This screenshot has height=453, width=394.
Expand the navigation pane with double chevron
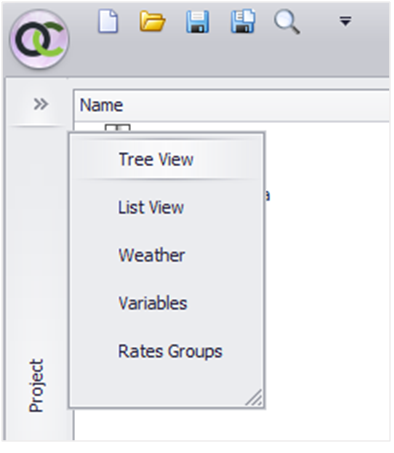pyautogui.click(x=41, y=104)
